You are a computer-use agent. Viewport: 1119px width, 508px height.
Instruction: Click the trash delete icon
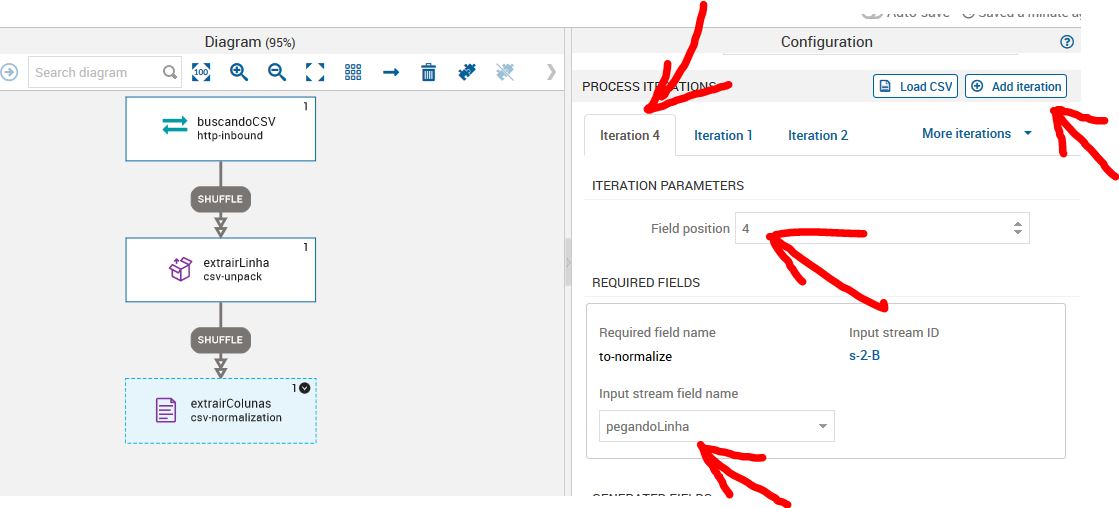[x=428, y=72]
